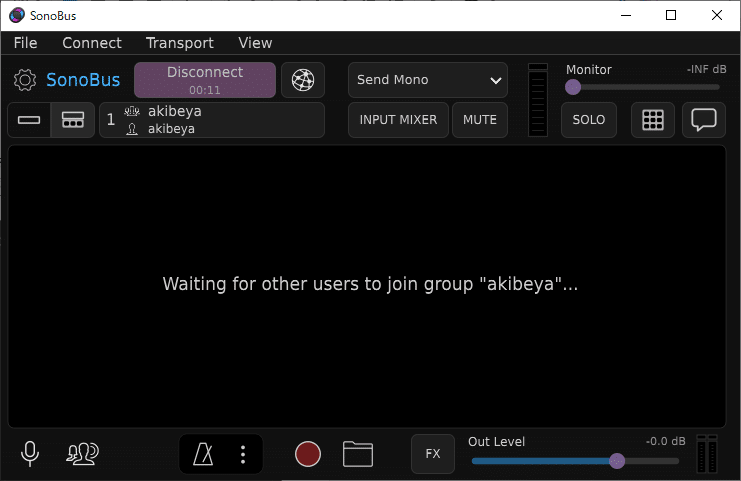Open the View menu

coord(255,43)
